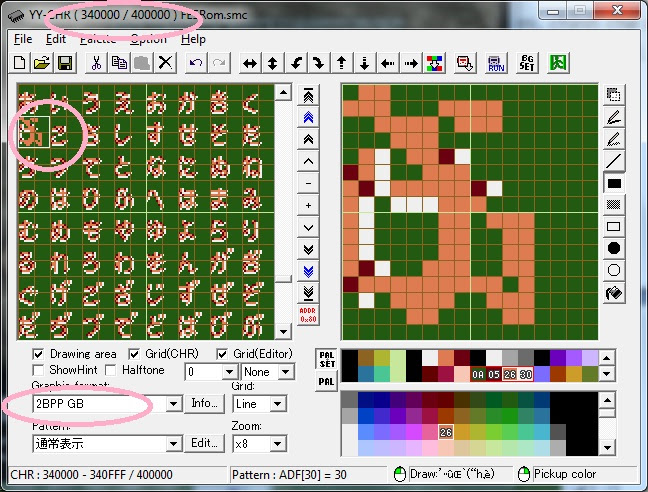Open the 2BPP GB graphic format dropdown

[x=174, y=404]
